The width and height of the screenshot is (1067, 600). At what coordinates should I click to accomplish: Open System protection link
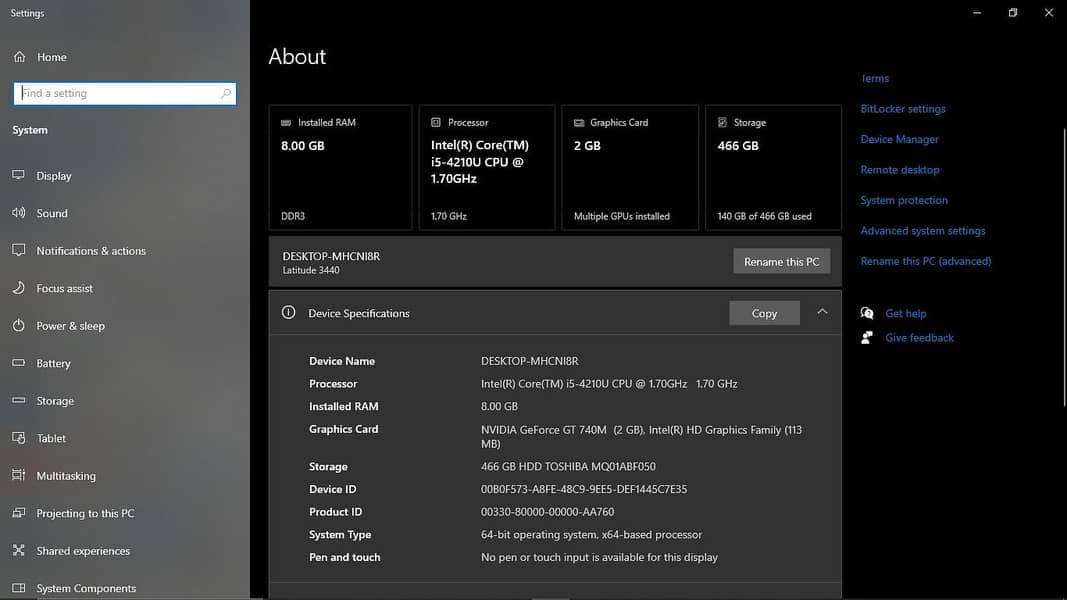click(904, 200)
